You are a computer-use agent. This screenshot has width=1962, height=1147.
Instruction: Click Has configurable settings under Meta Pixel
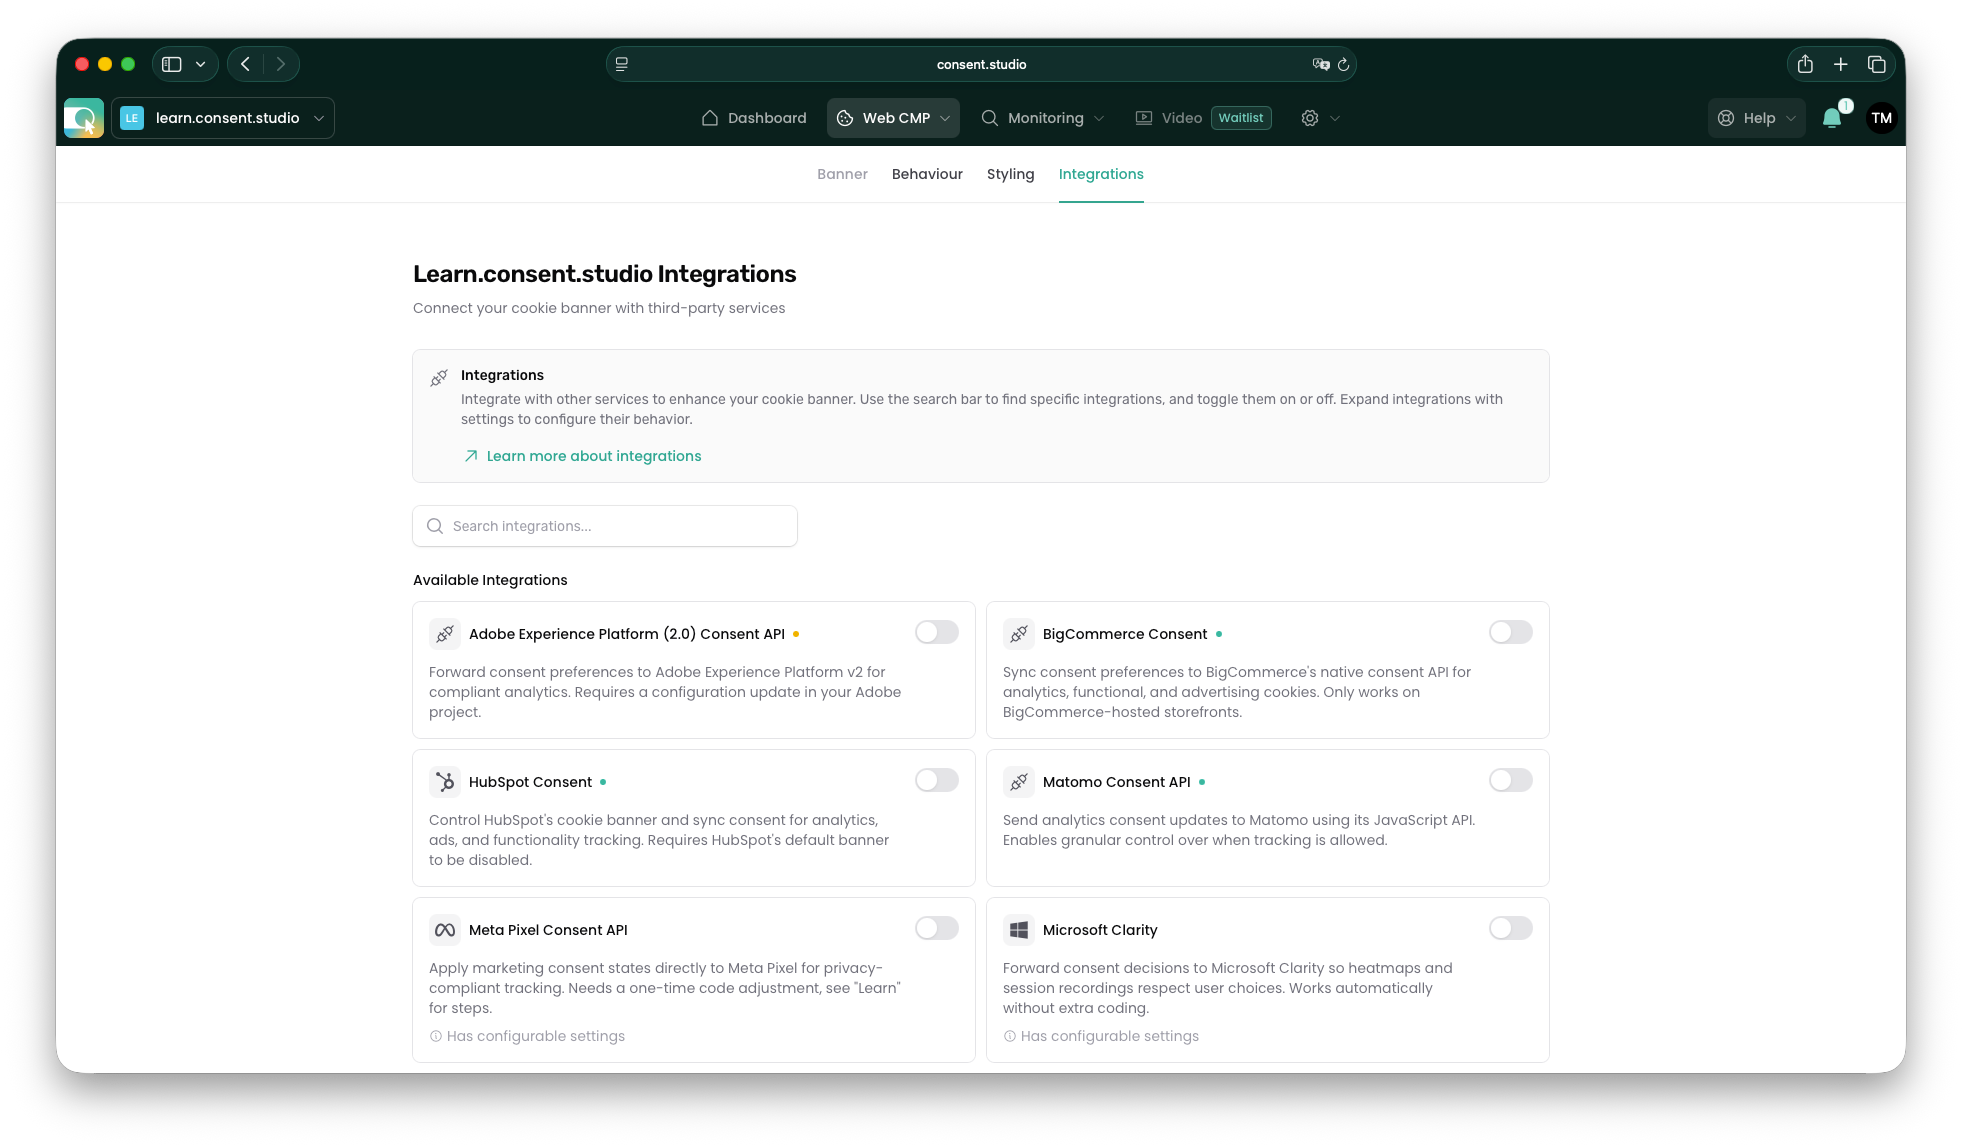pyautogui.click(x=535, y=1036)
